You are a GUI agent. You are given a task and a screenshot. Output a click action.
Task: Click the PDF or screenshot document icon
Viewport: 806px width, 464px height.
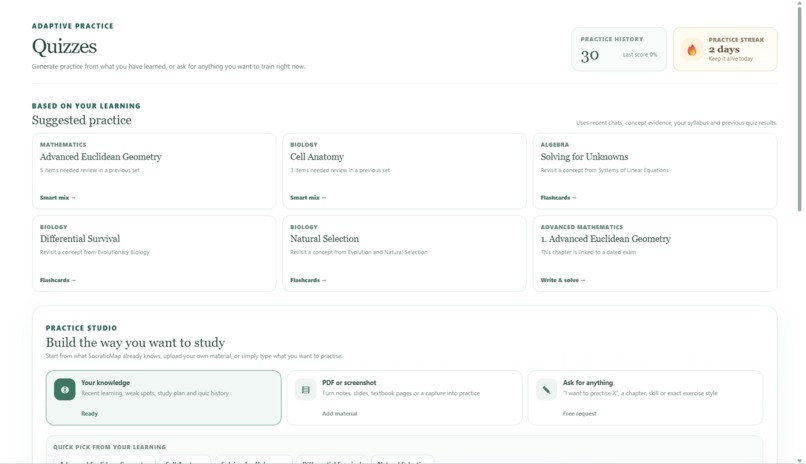pyautogui.click(x=305, y=389)
